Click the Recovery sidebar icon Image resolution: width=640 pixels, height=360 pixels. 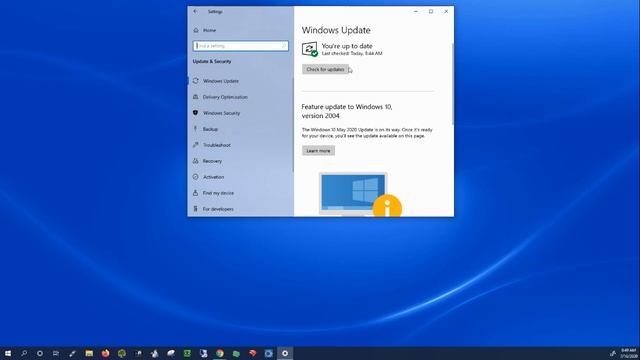196,161
